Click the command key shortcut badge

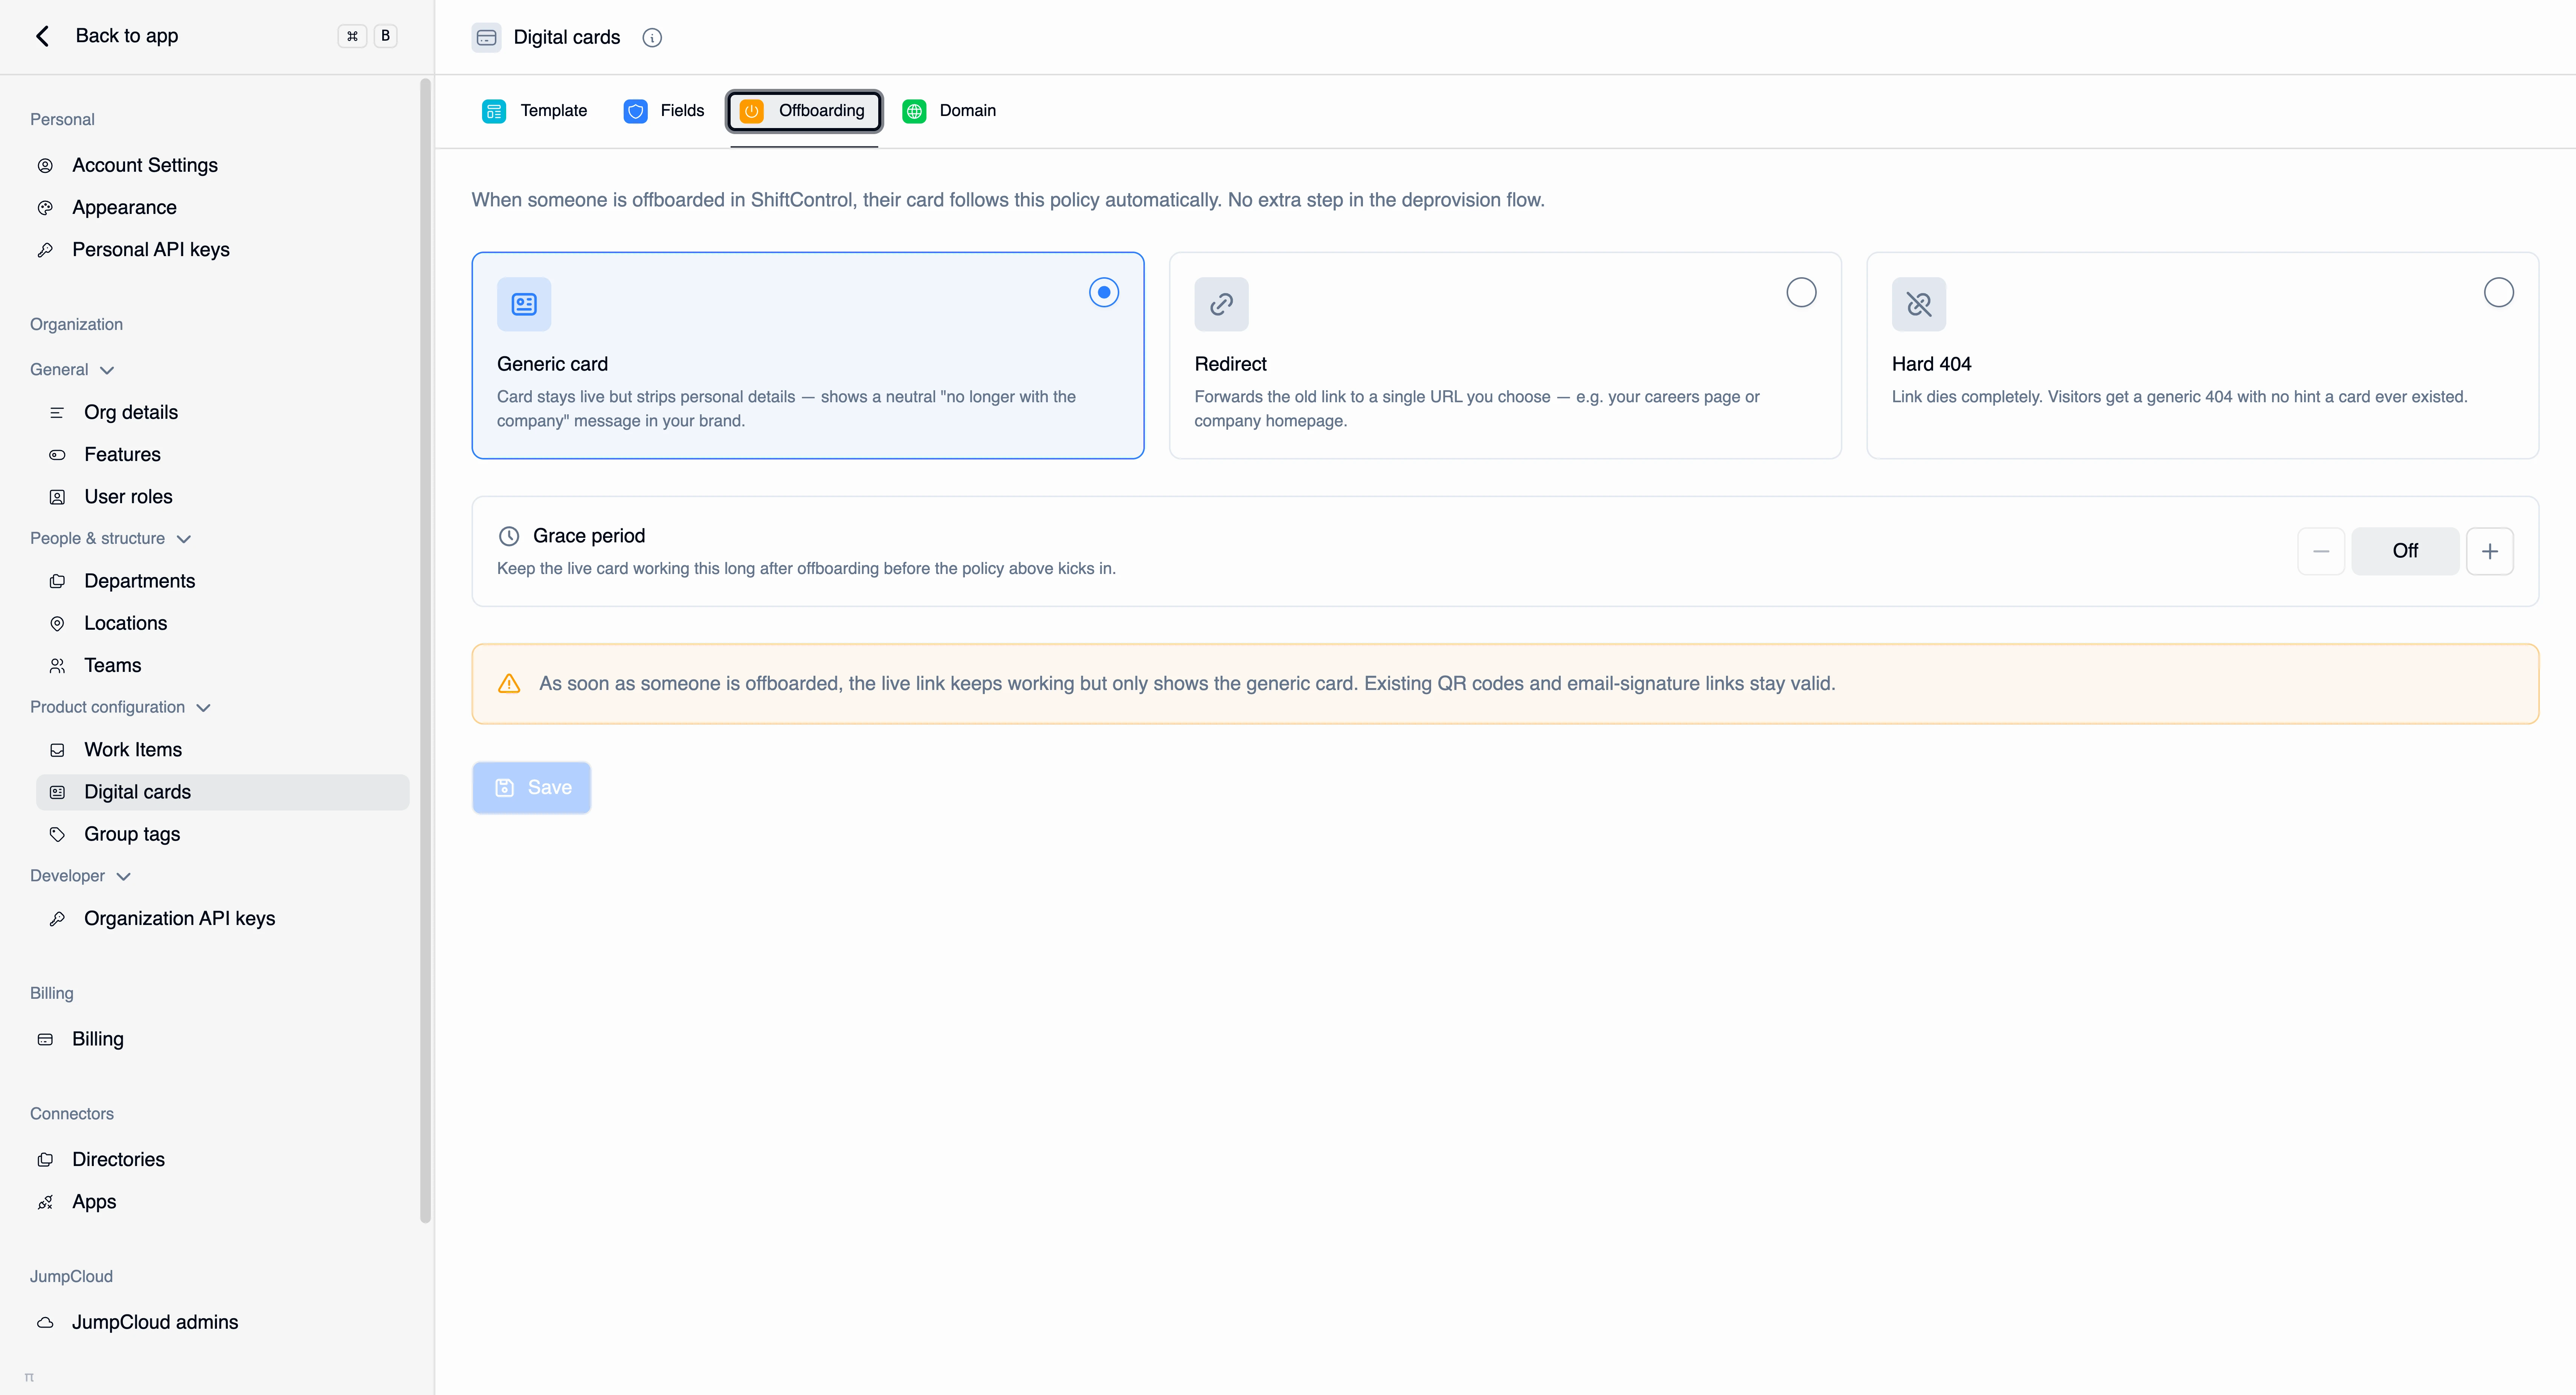352,36
